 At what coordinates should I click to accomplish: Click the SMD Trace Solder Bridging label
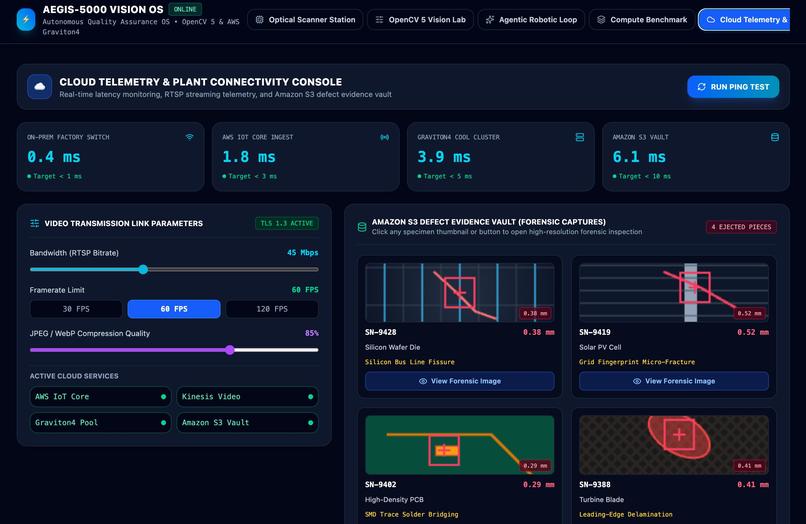tap(412, 514)
